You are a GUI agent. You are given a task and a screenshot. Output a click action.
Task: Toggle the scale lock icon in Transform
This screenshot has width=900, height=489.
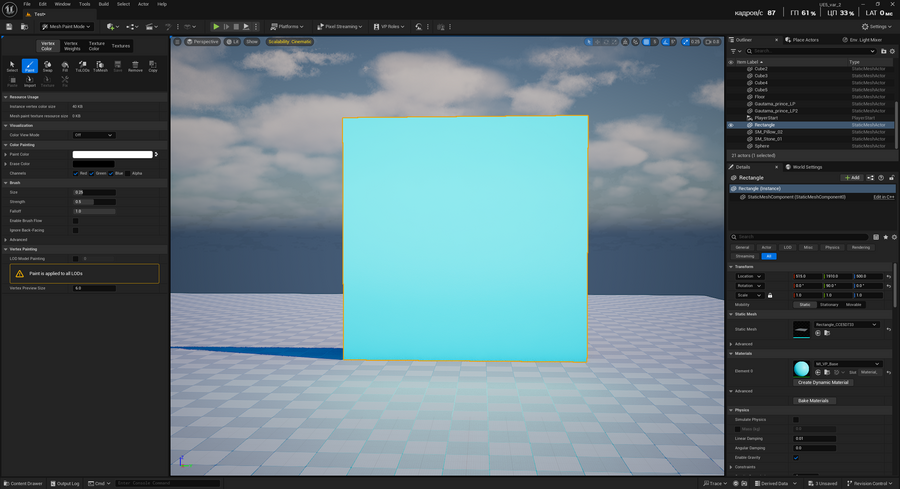coord(770,295)
